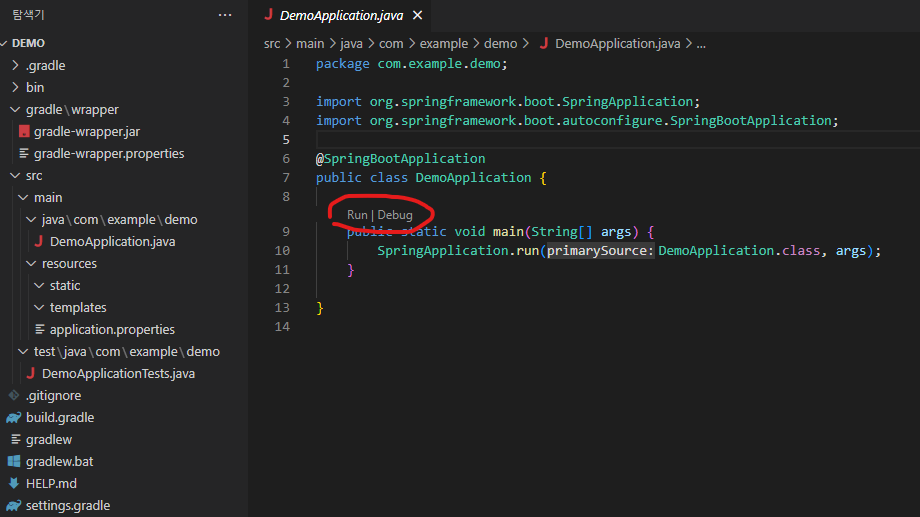Click the settings.gradle elephant icon
920x517 pixels.
(13, 505)
